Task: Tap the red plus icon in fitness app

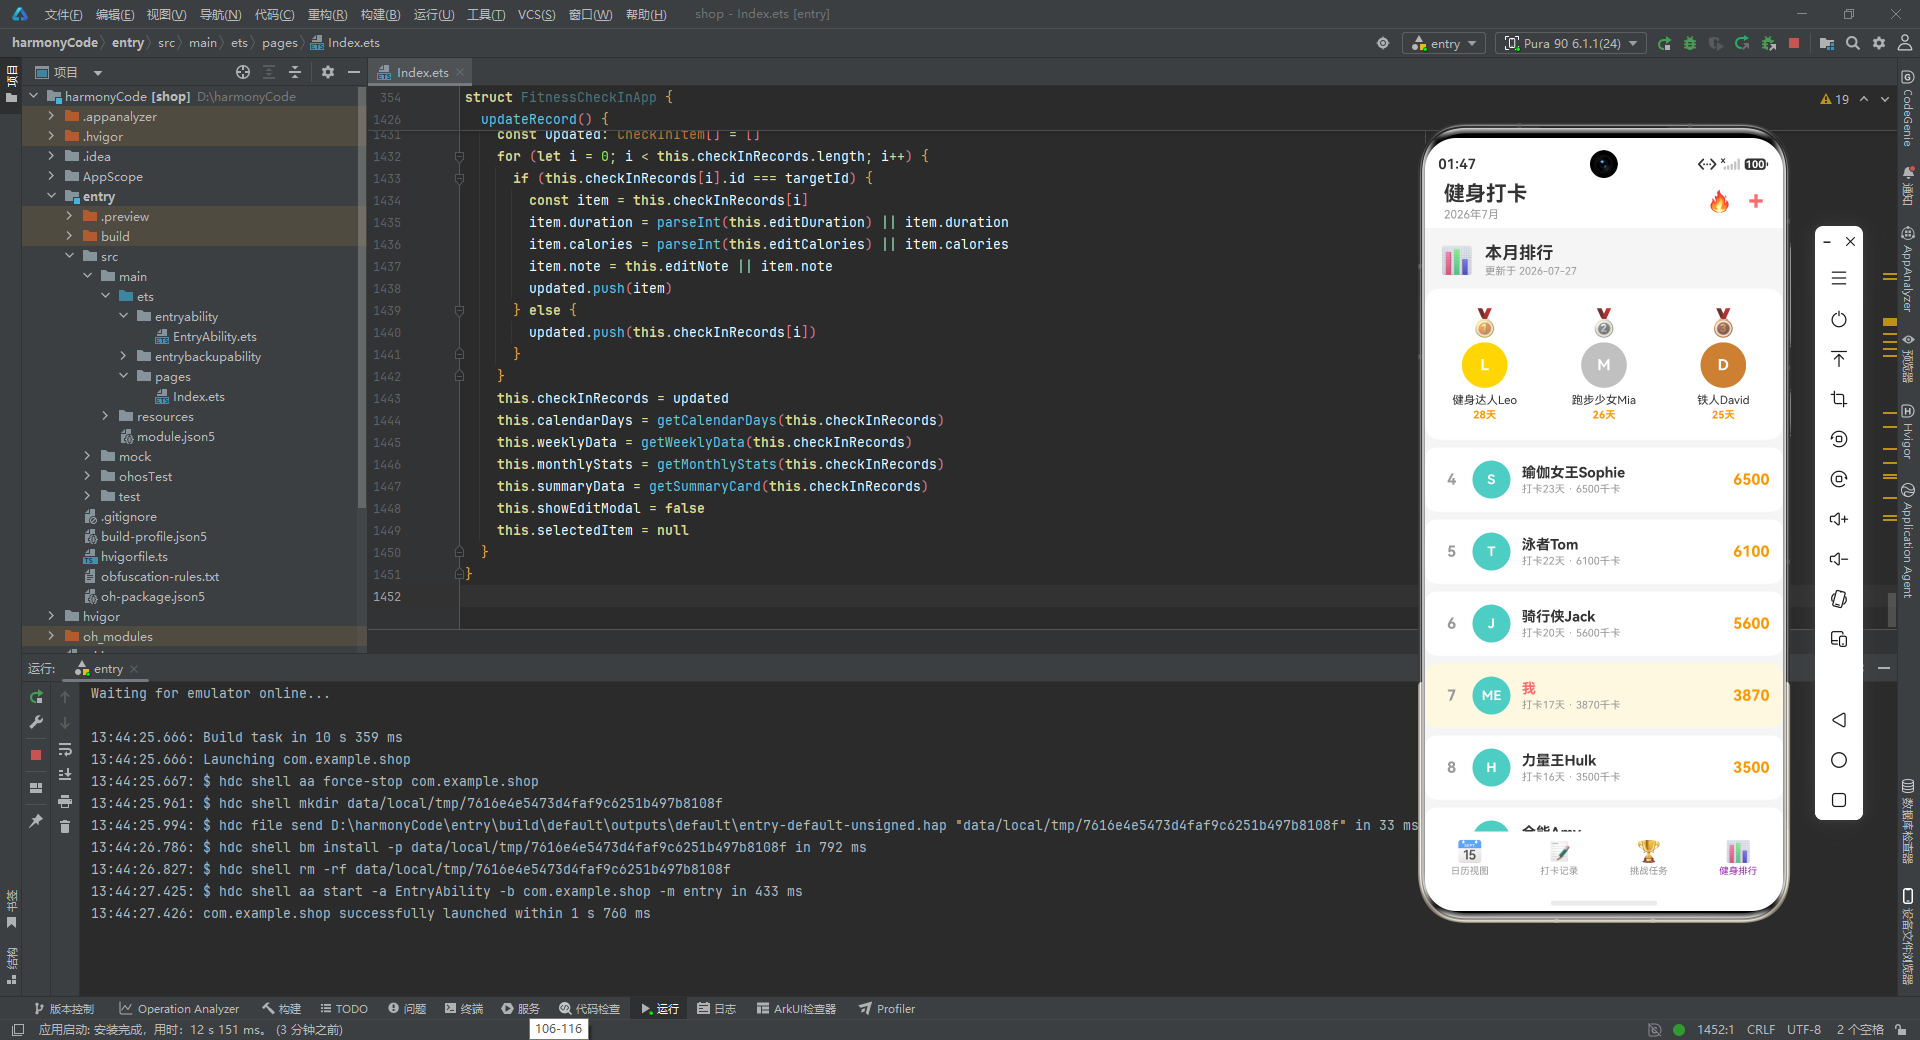Action: (x=1756, y=201)
